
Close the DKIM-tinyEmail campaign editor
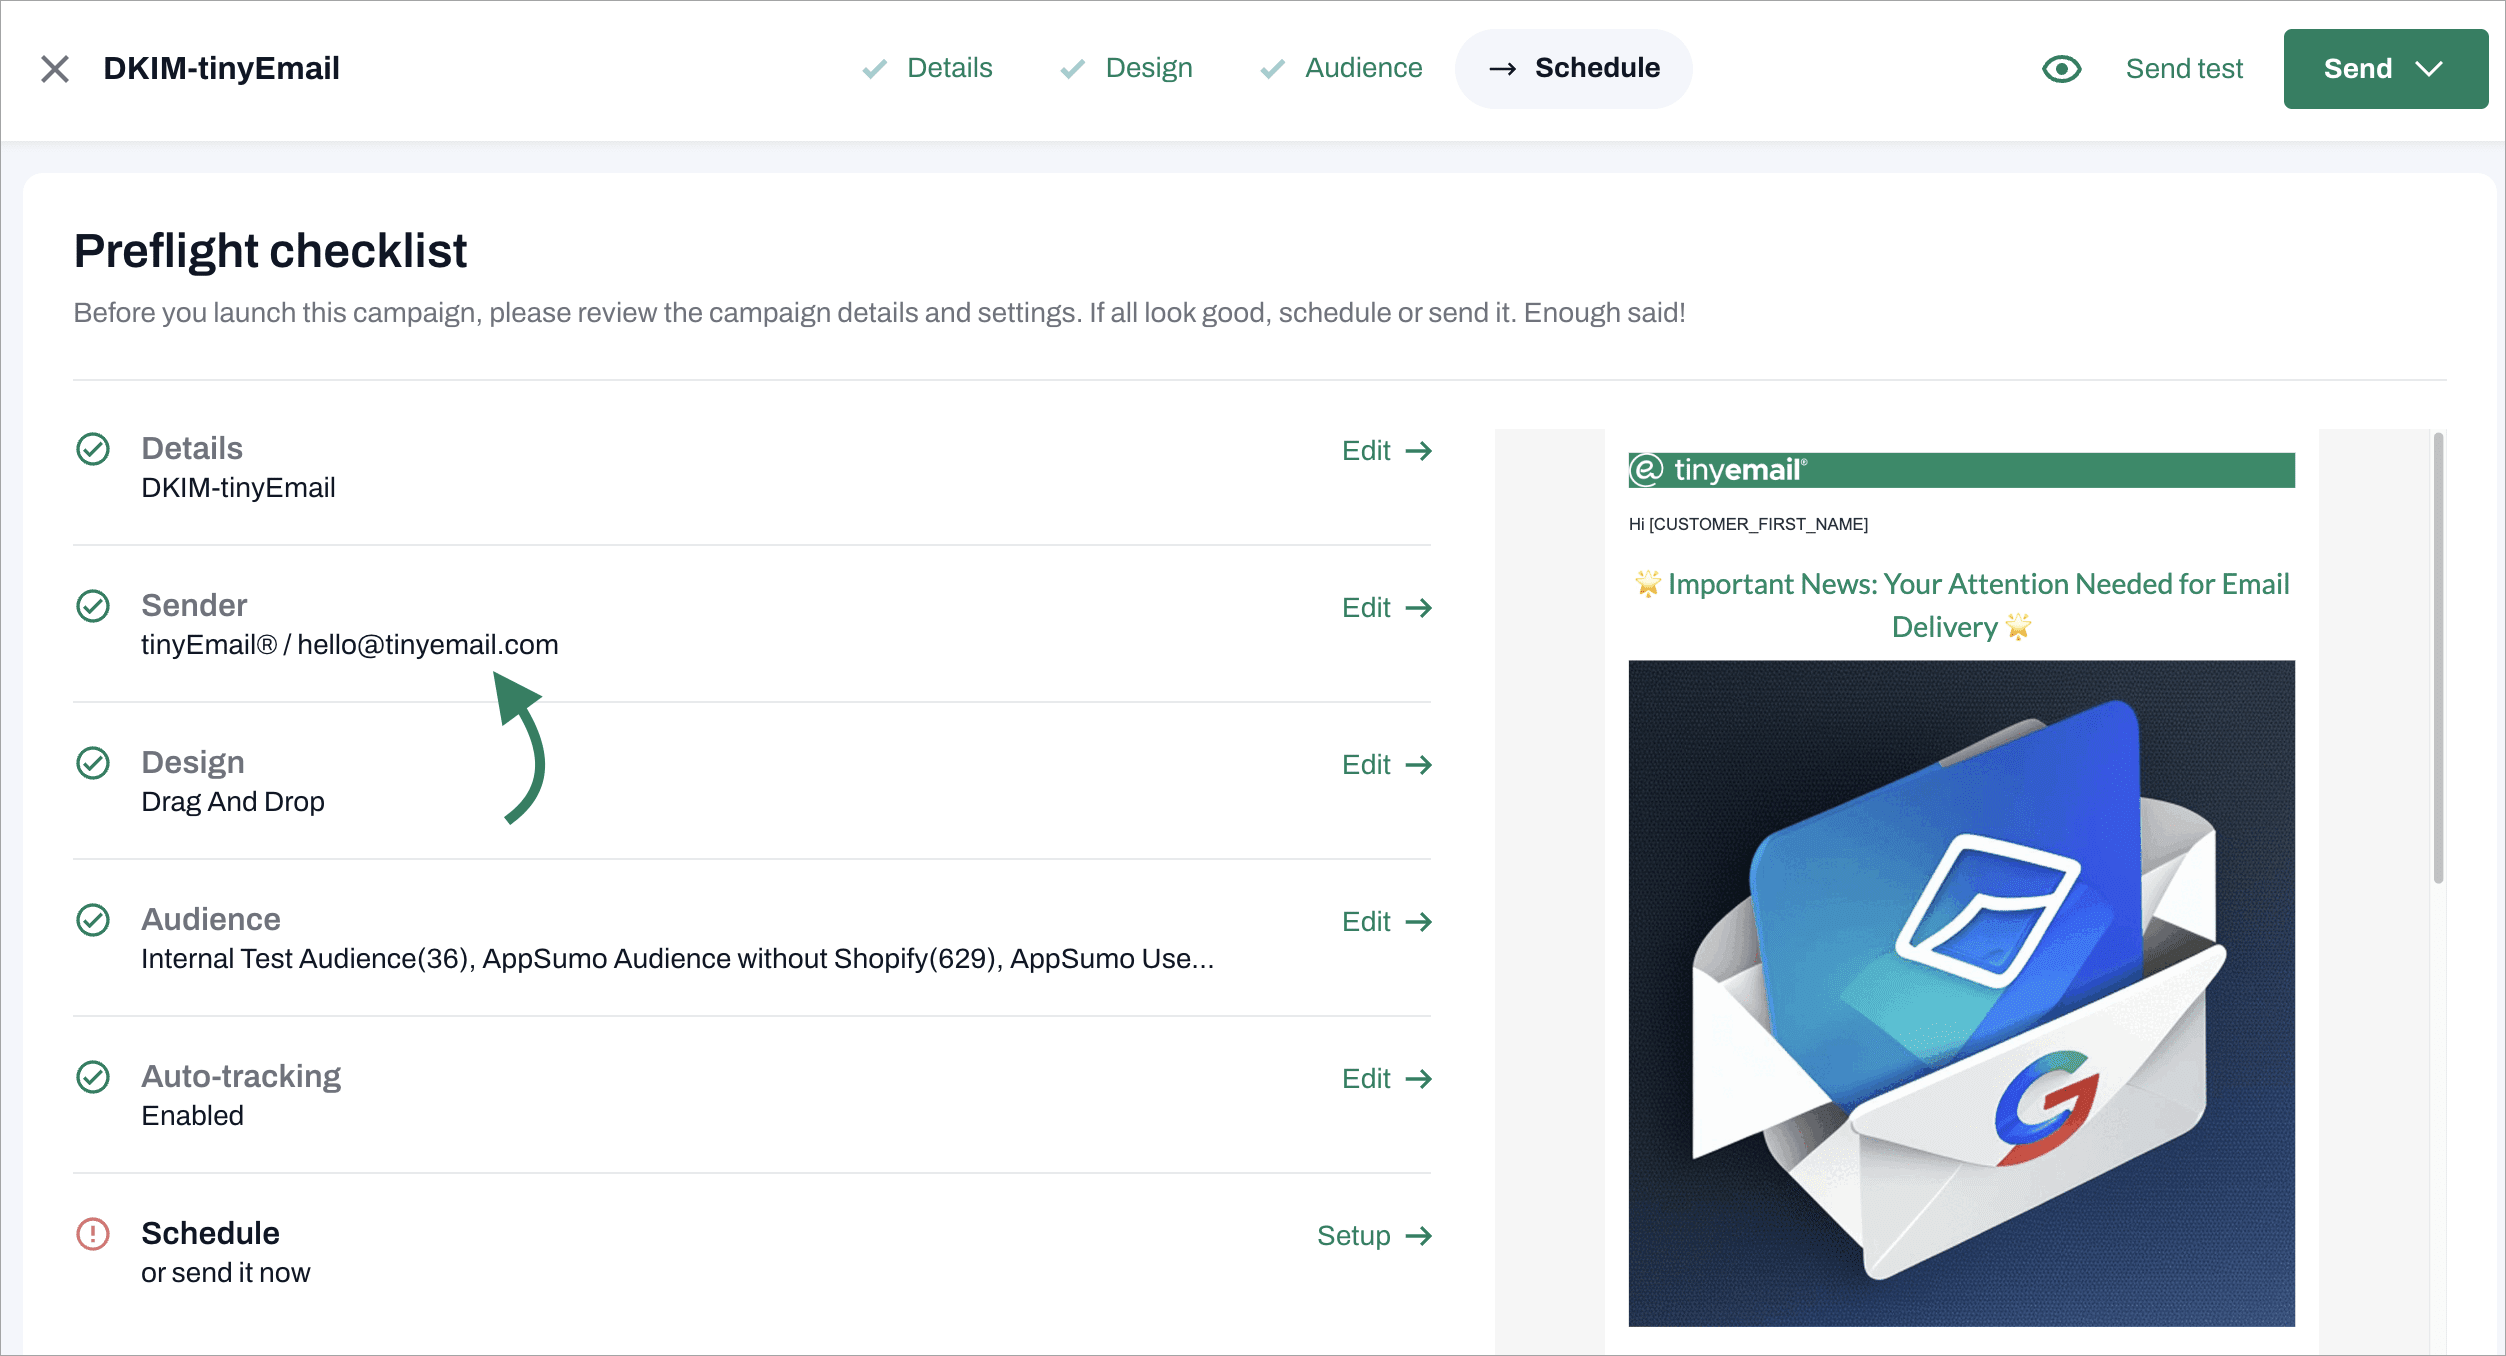pos(55,69)
